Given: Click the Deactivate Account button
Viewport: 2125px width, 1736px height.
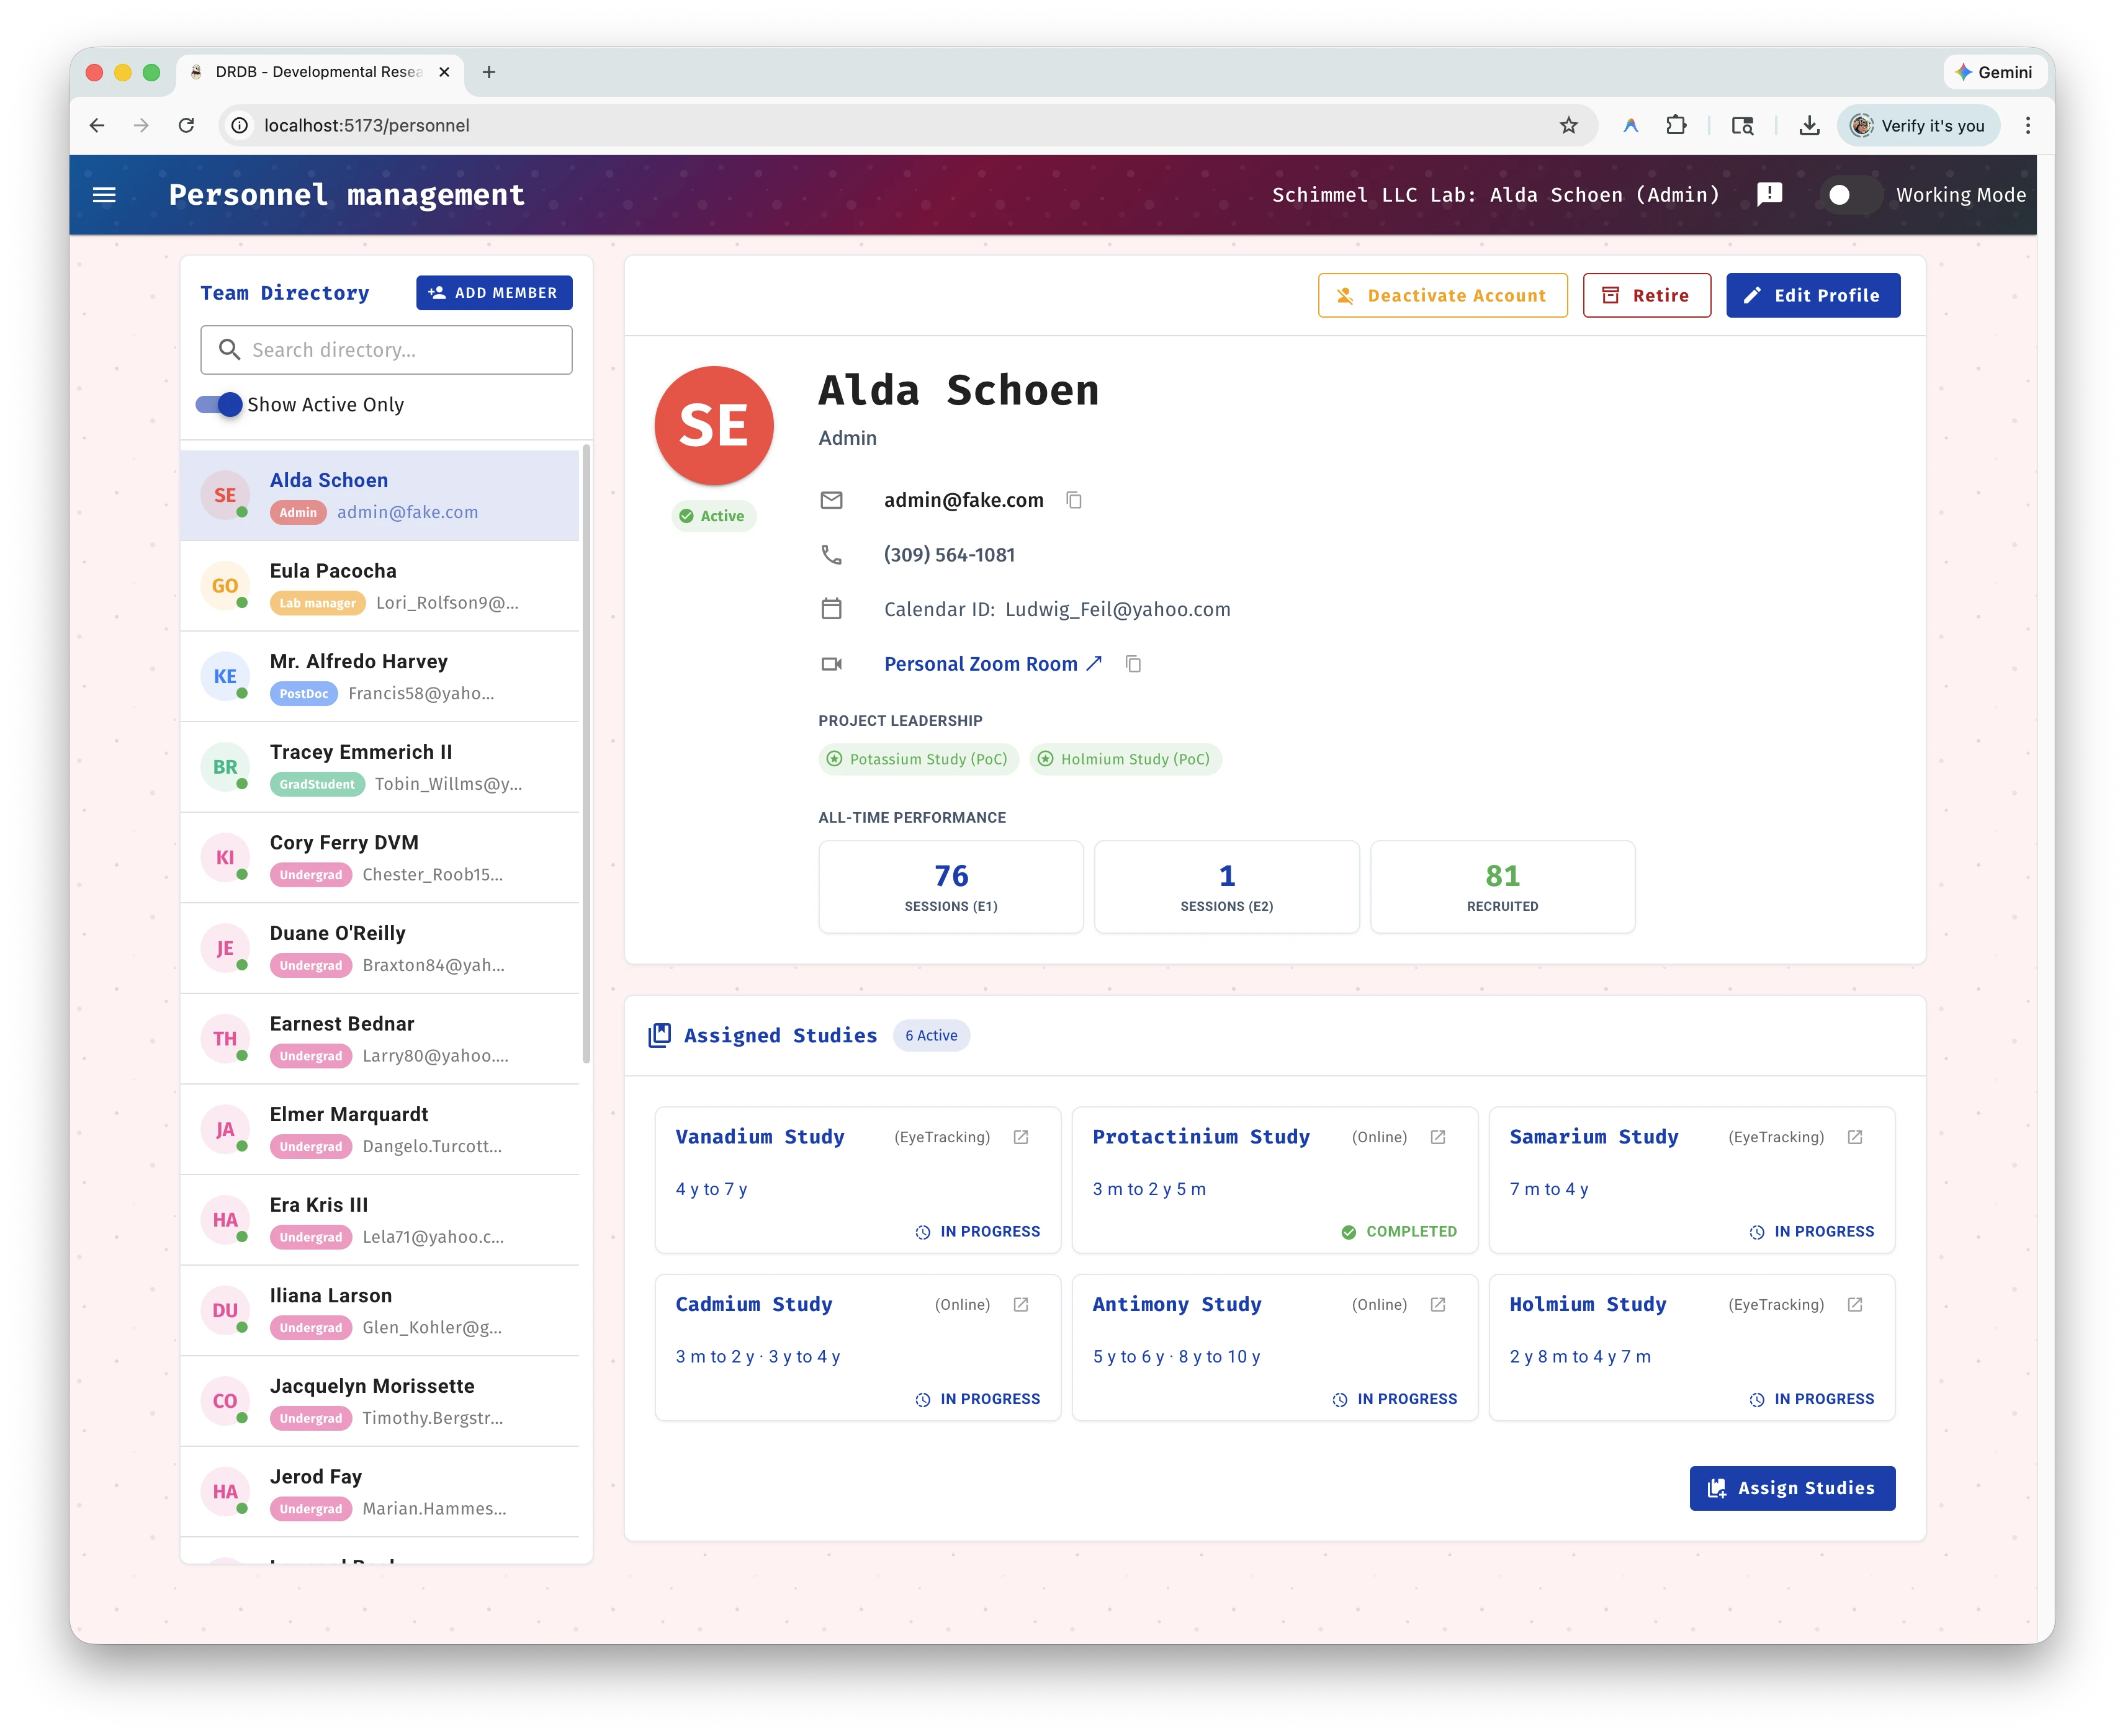Looking at the screenshot, I should (x=1443, y=295).
